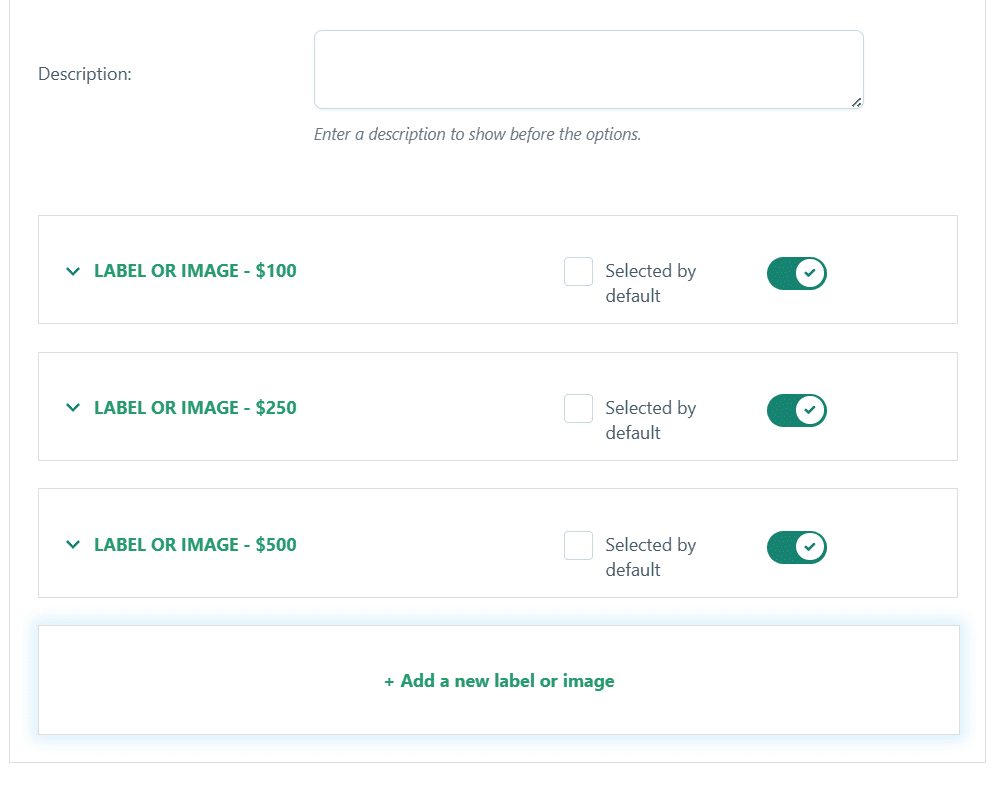
Task: Disable the $250 option toggle switch
Action: (x=797, y=410)
